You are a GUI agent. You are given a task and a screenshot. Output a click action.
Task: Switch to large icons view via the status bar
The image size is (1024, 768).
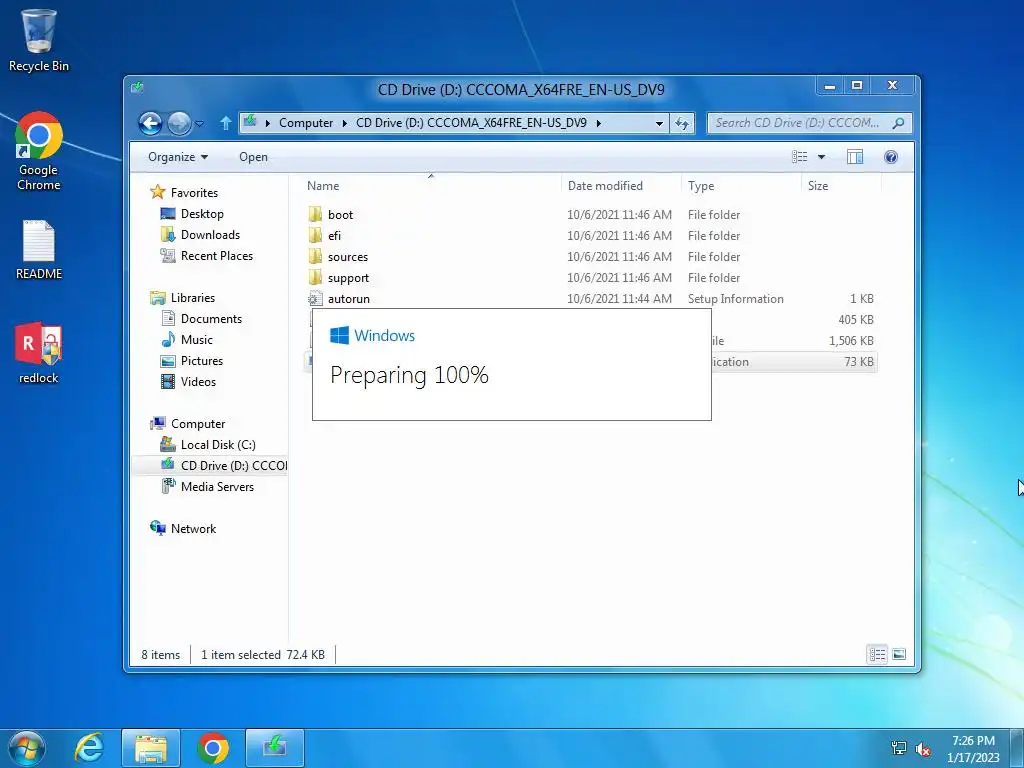pyautogui.click(x=899, y=654)
